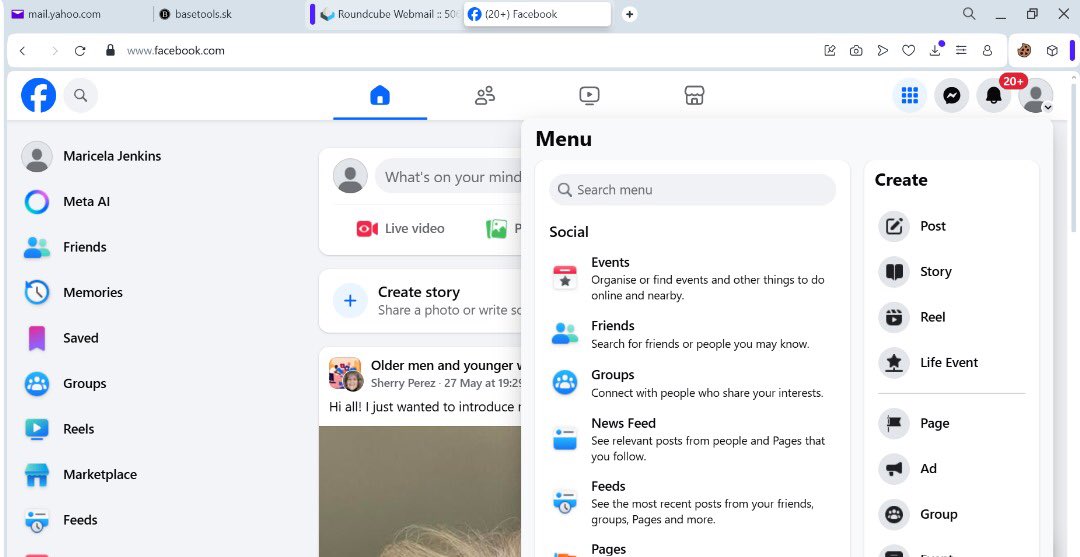Open Groups entry in the Menu panel
The image size is (1080, 557).
coord(692,383)
